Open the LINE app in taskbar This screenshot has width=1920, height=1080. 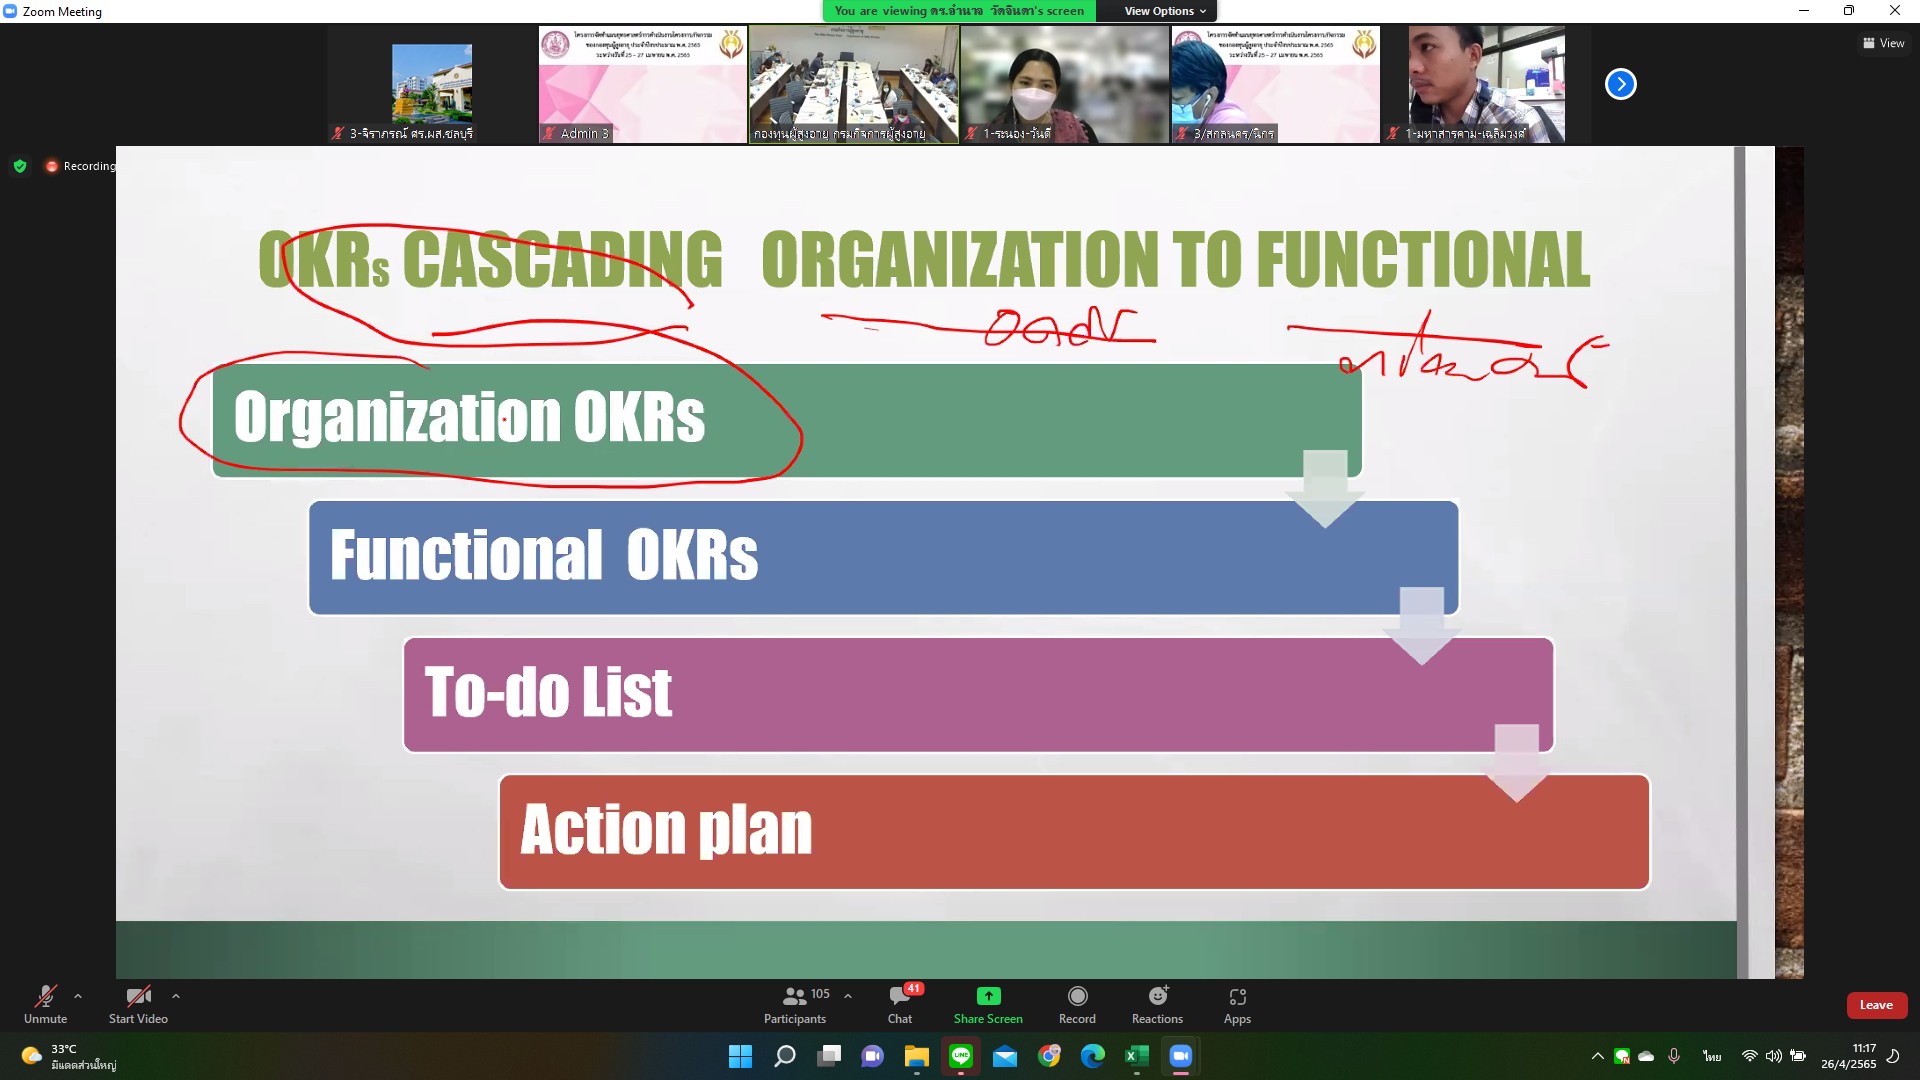click(961, 1056)
